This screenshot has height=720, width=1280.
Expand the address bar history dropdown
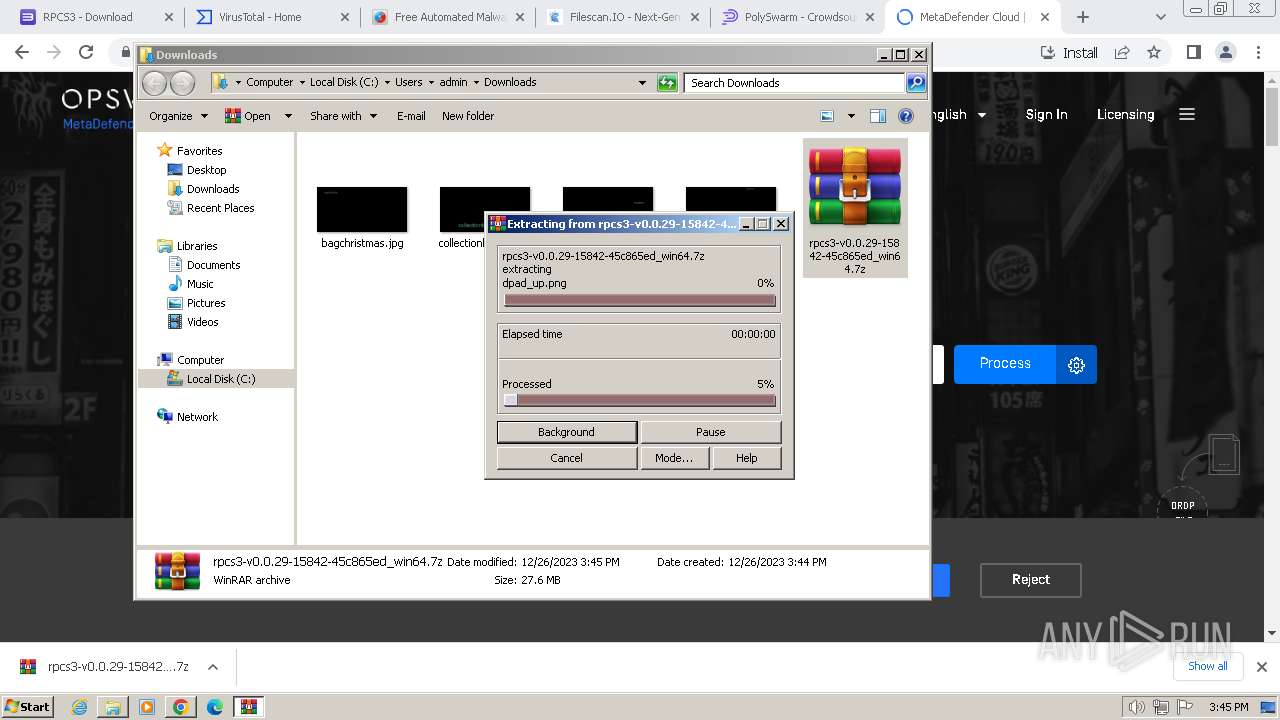[642, 83]
